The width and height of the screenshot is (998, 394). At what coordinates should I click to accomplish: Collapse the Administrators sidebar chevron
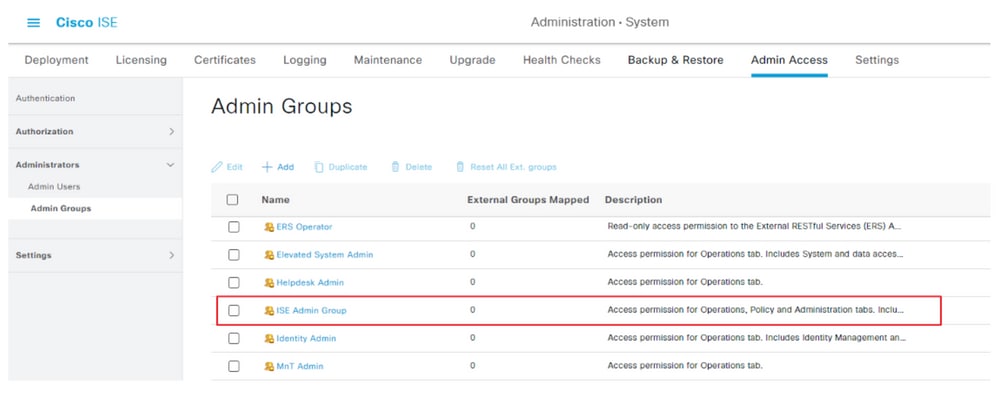coord(170,165)
